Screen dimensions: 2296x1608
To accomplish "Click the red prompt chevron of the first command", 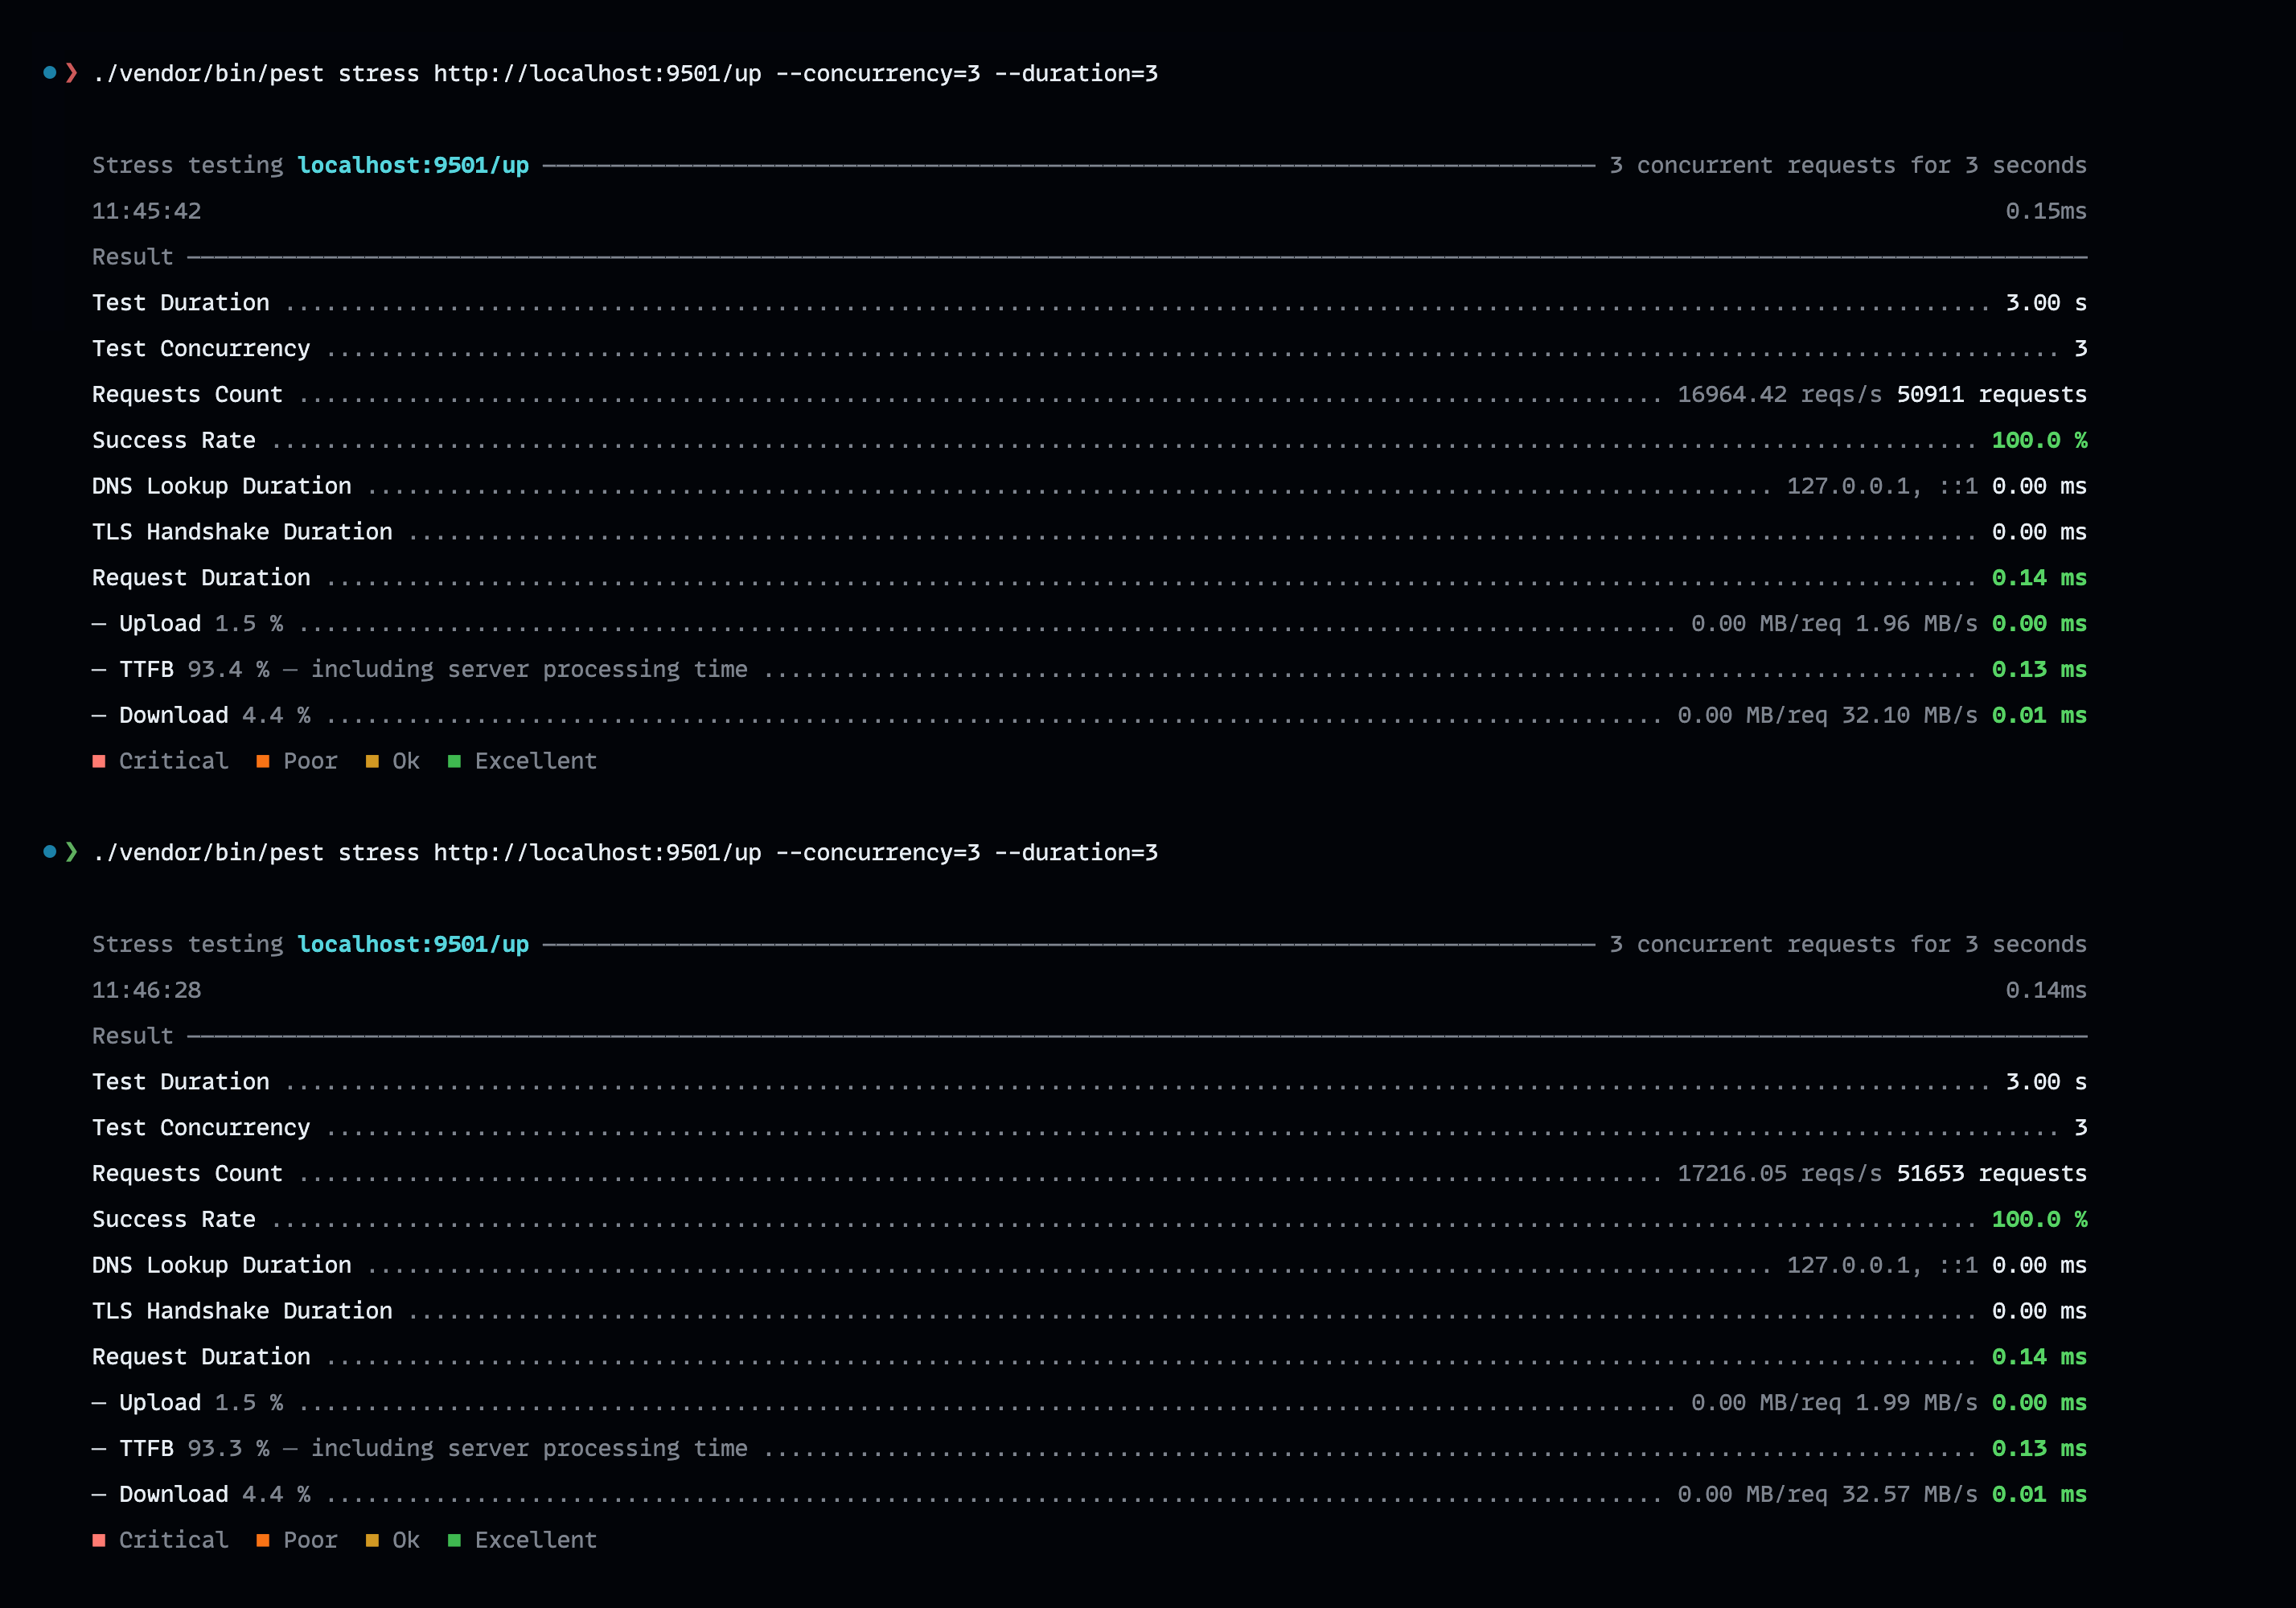I will [71, 73].
